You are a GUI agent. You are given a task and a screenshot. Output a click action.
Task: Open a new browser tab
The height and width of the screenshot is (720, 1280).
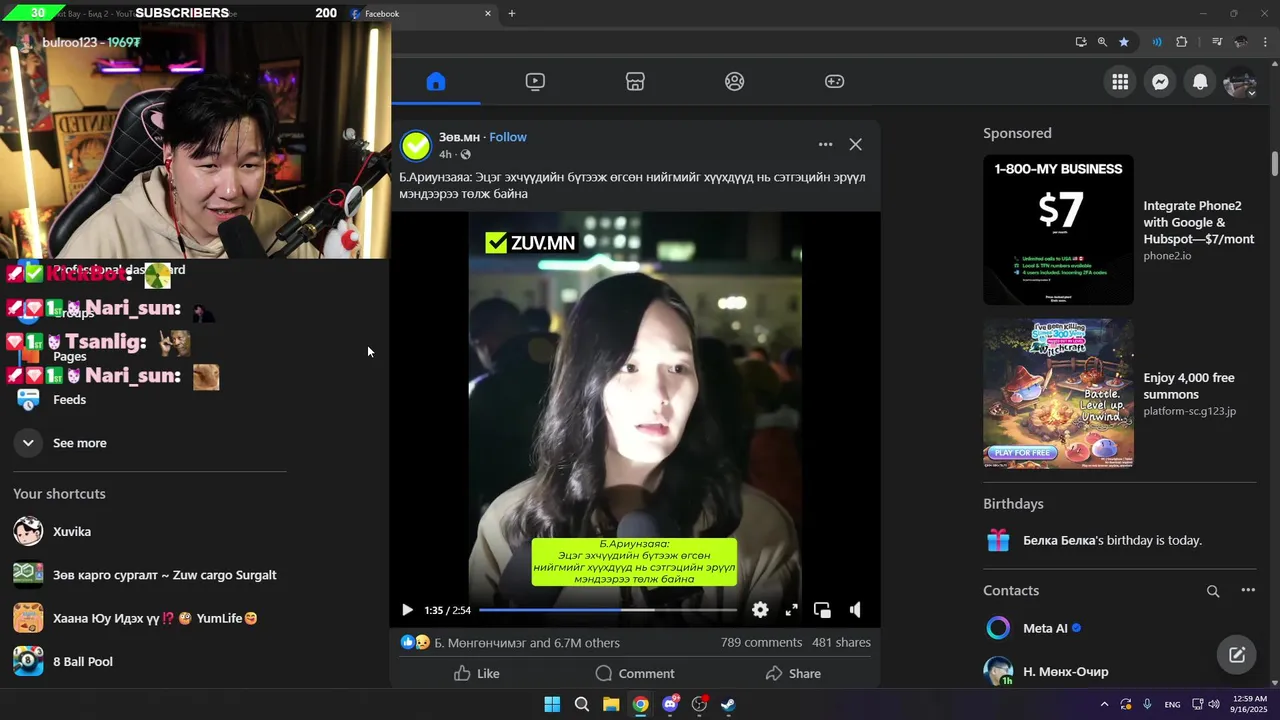(x=512, y=13)
